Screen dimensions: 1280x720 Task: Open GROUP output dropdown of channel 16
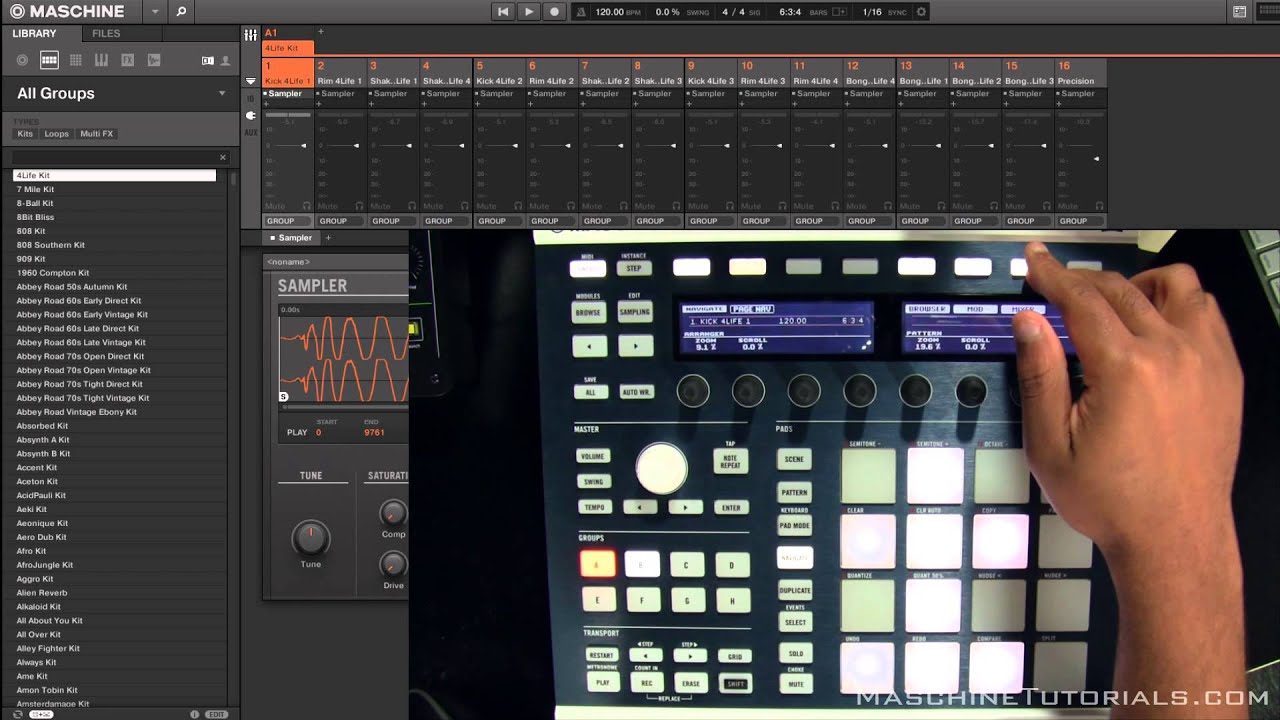point(1081,221)
